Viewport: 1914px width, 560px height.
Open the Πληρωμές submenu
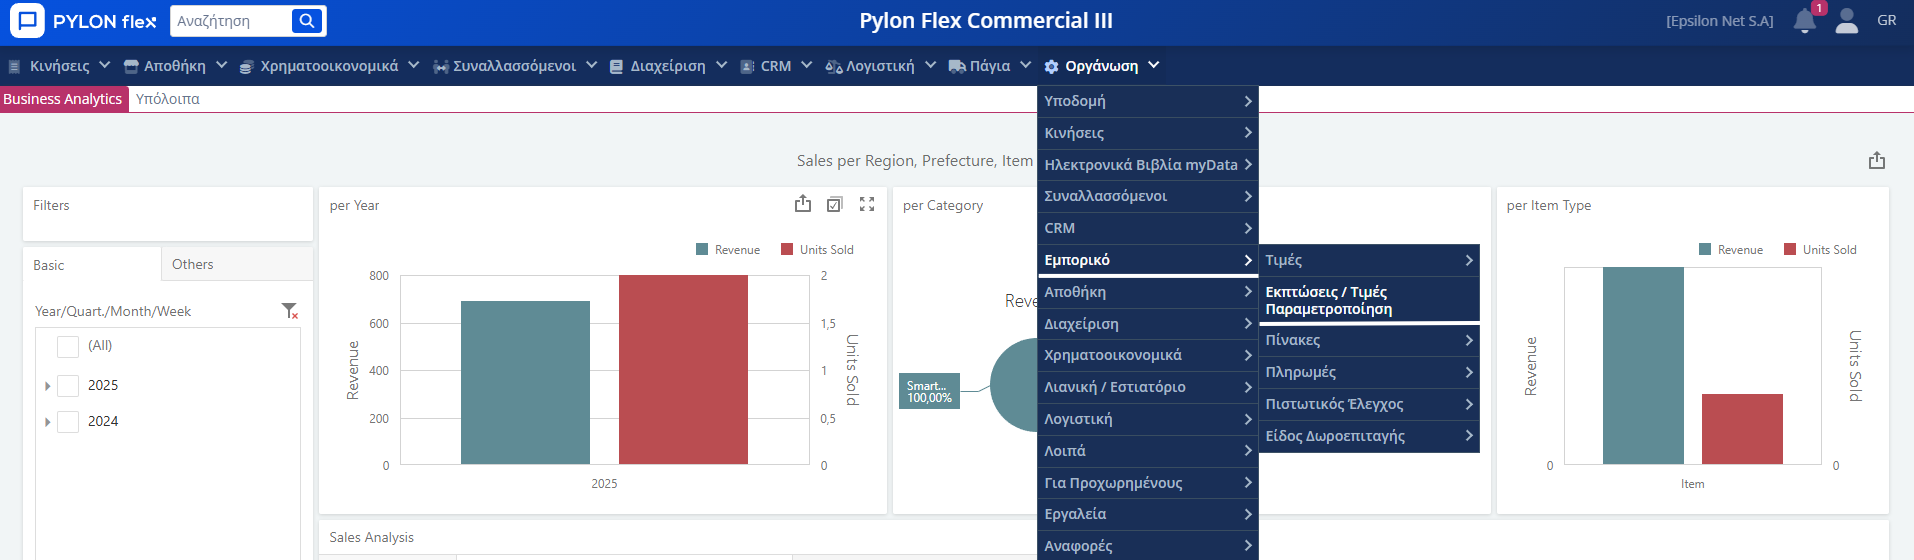pyautogui.click(x=1369, y=372)
